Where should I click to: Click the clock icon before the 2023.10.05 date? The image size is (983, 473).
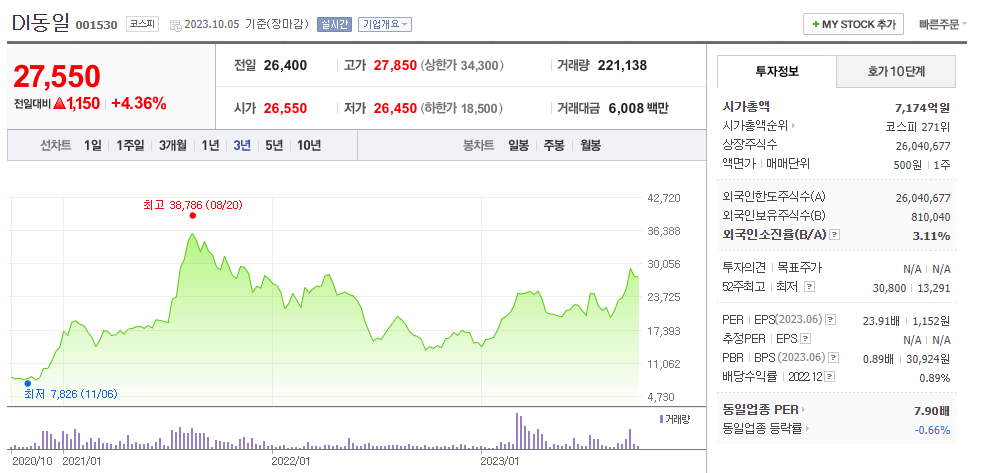tap(176, 25)
